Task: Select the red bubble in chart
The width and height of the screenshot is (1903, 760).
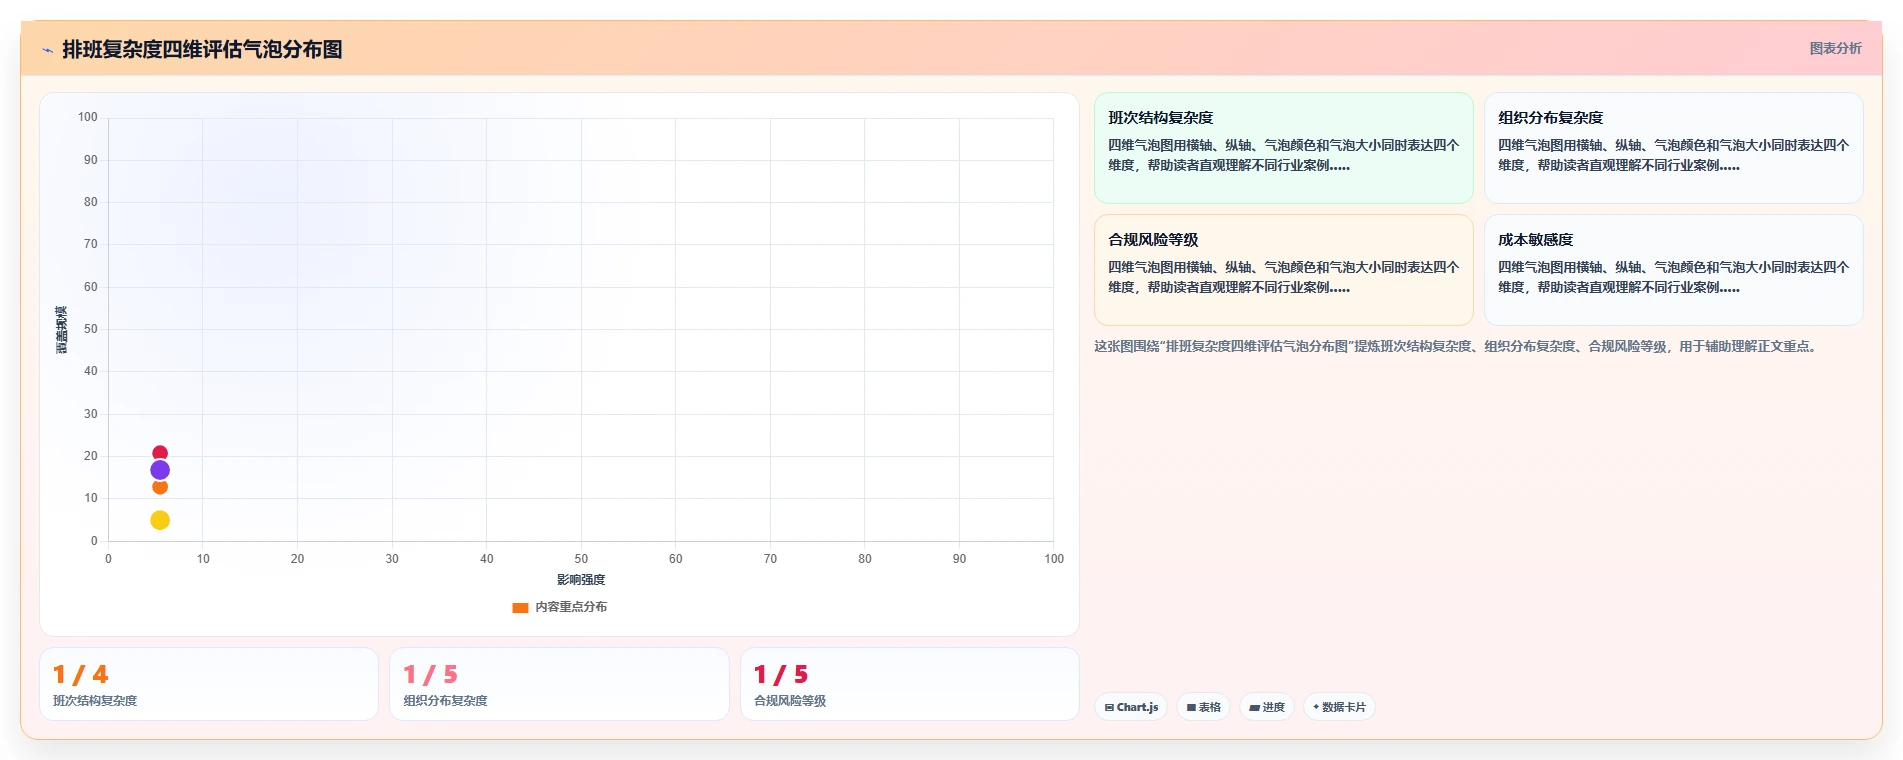Action: point(160,453)
